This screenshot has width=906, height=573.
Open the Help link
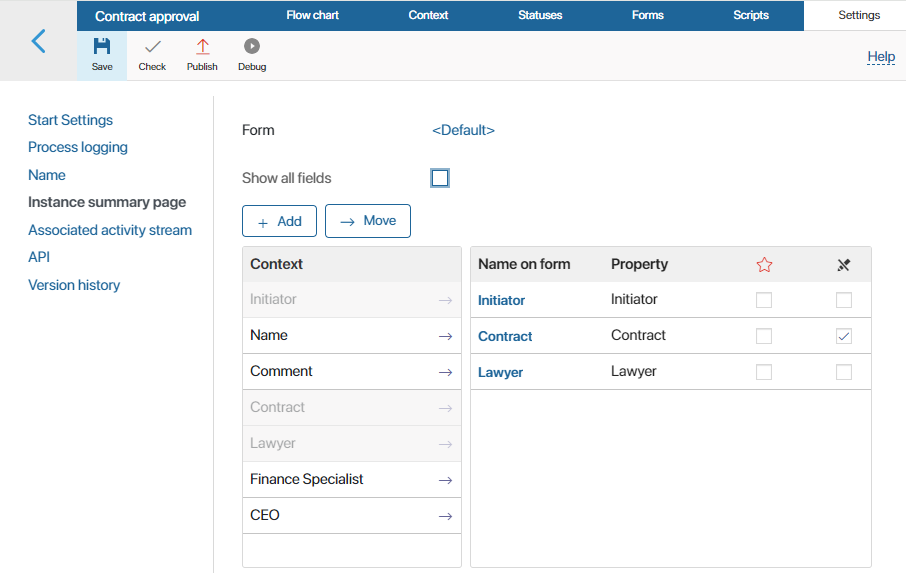click(x=881, y=57)
